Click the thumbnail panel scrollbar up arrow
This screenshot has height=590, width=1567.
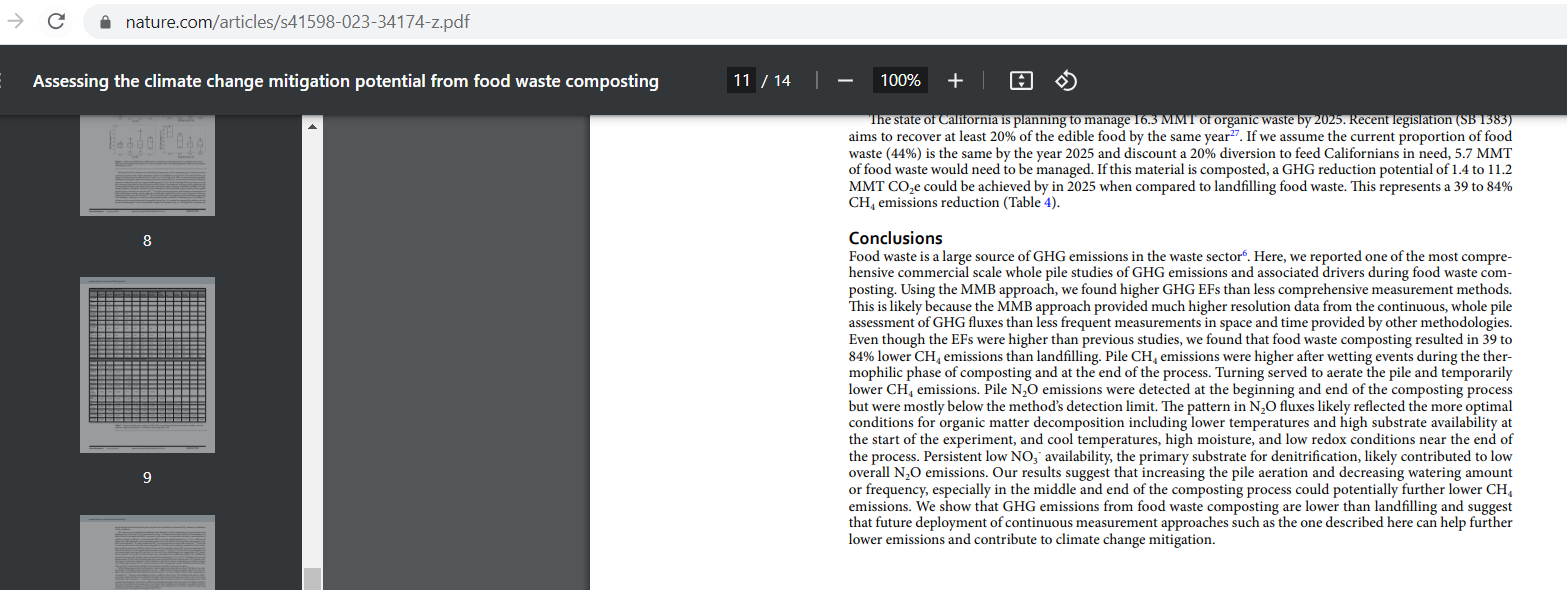tap(311, 127)
